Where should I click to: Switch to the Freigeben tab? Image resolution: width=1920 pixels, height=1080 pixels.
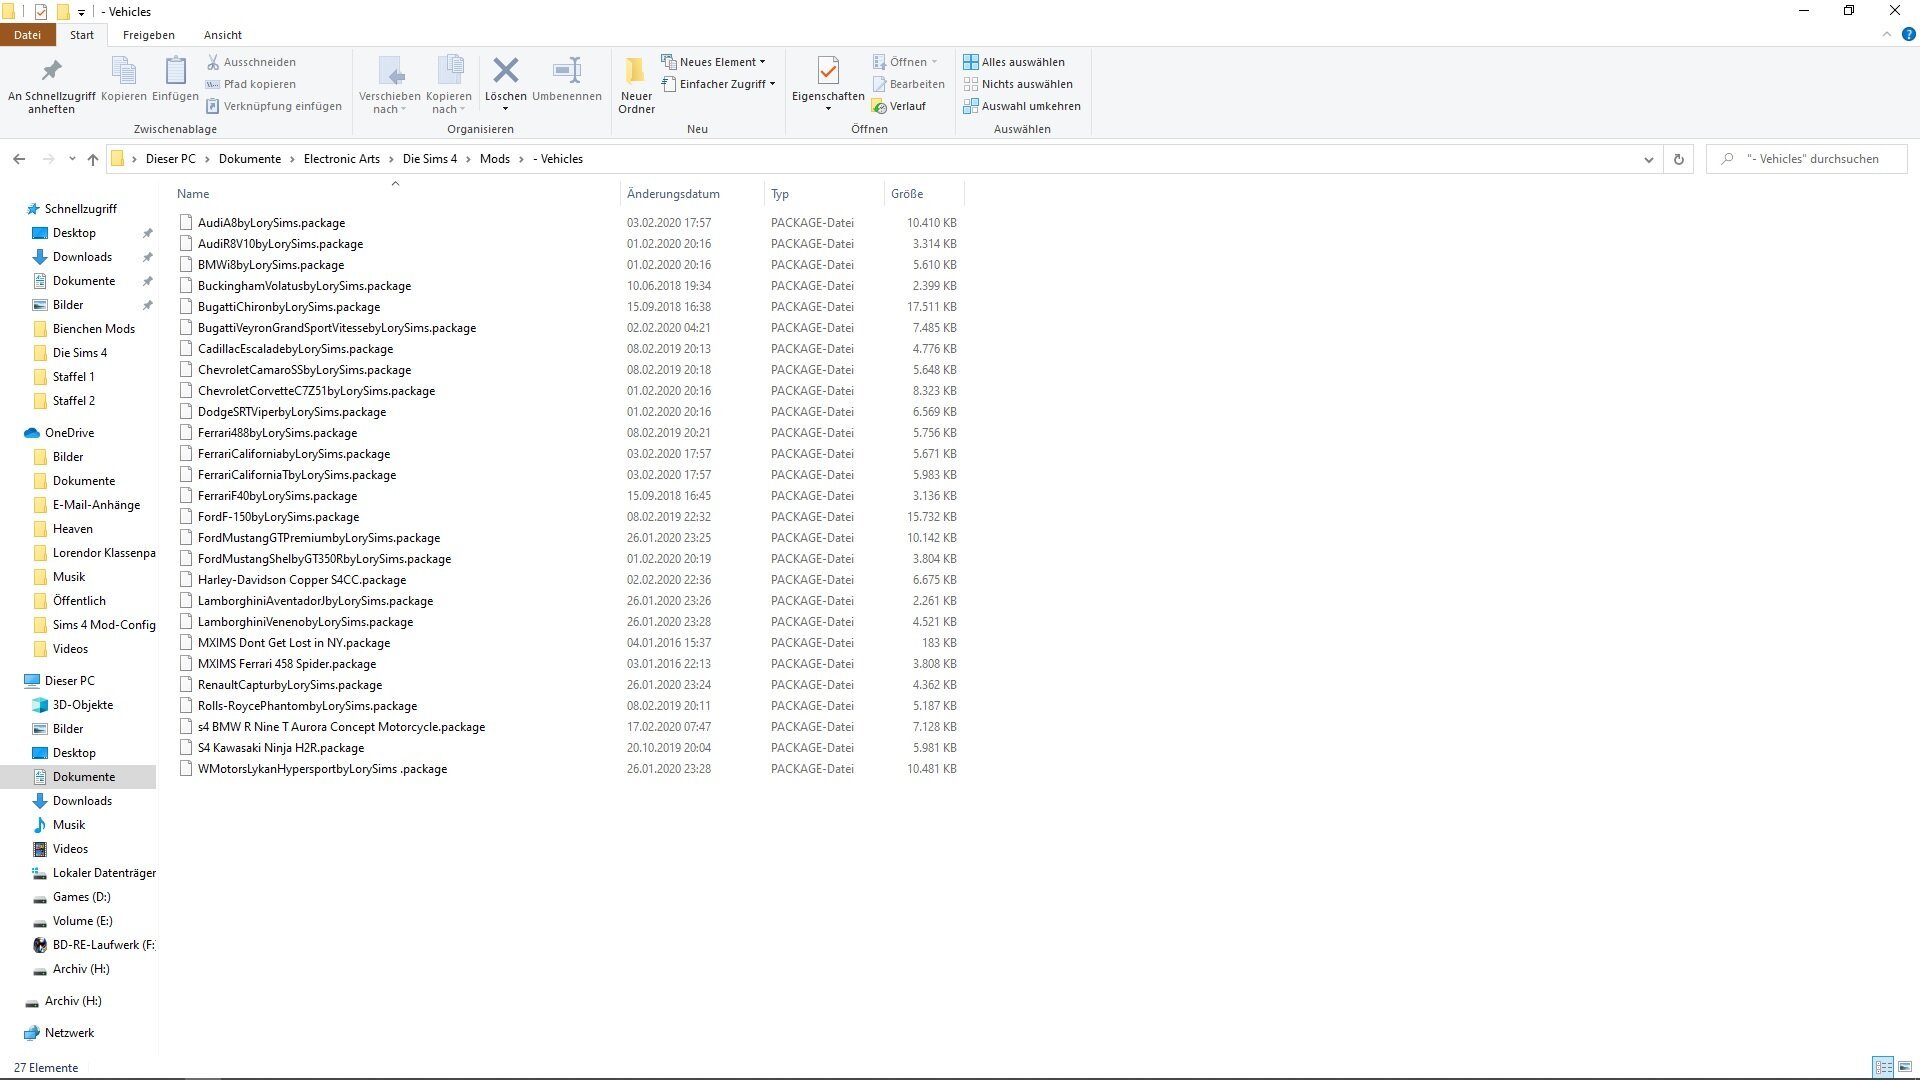pos(149,35)
